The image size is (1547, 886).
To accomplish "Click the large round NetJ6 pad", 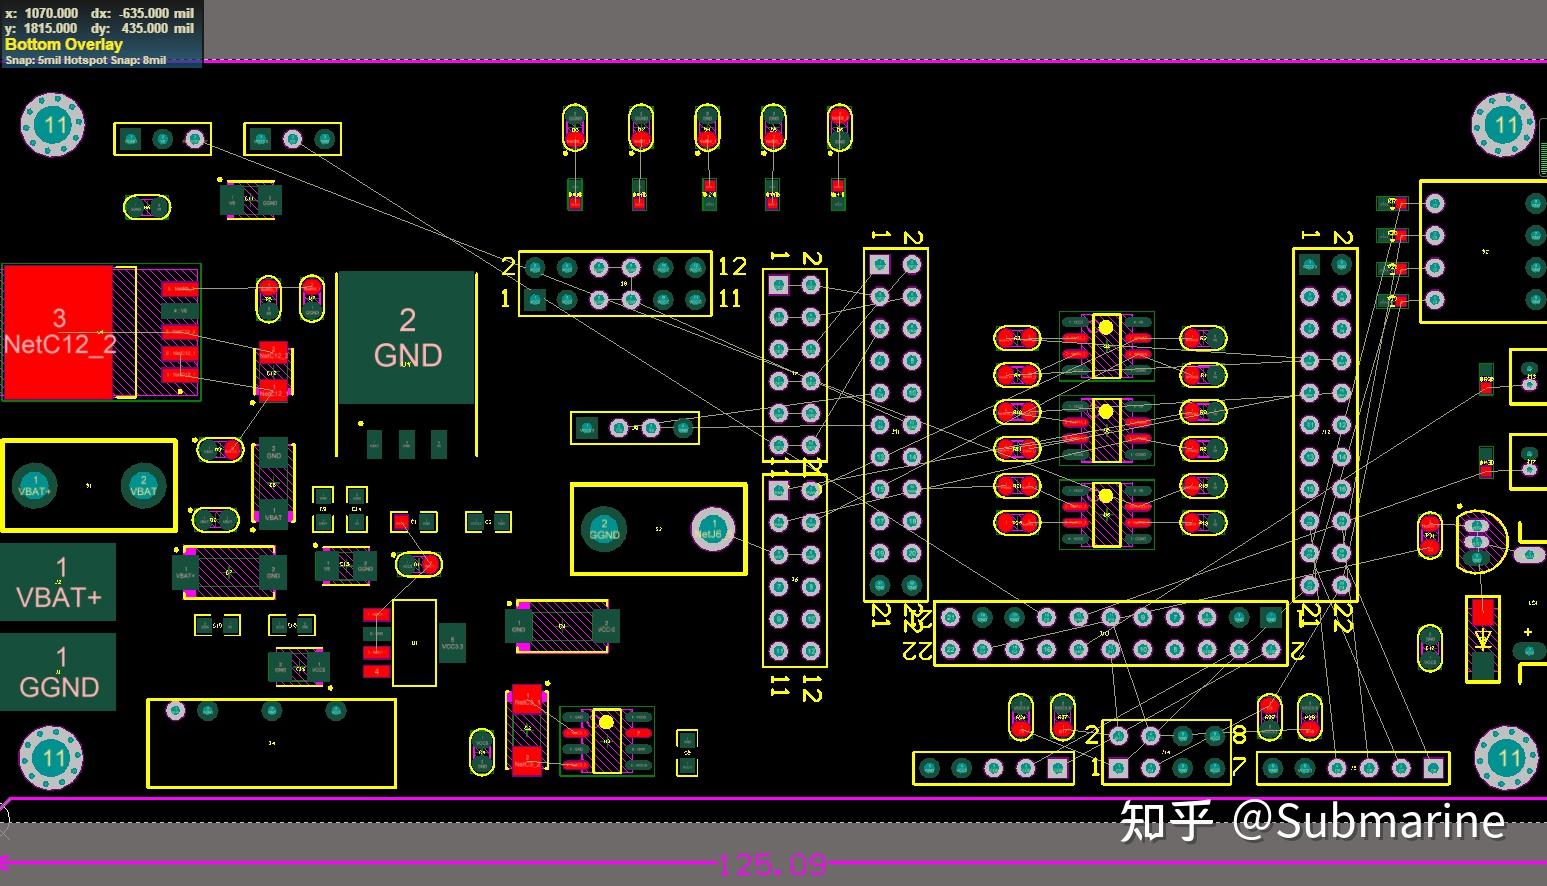I will (x=712, y=528).
